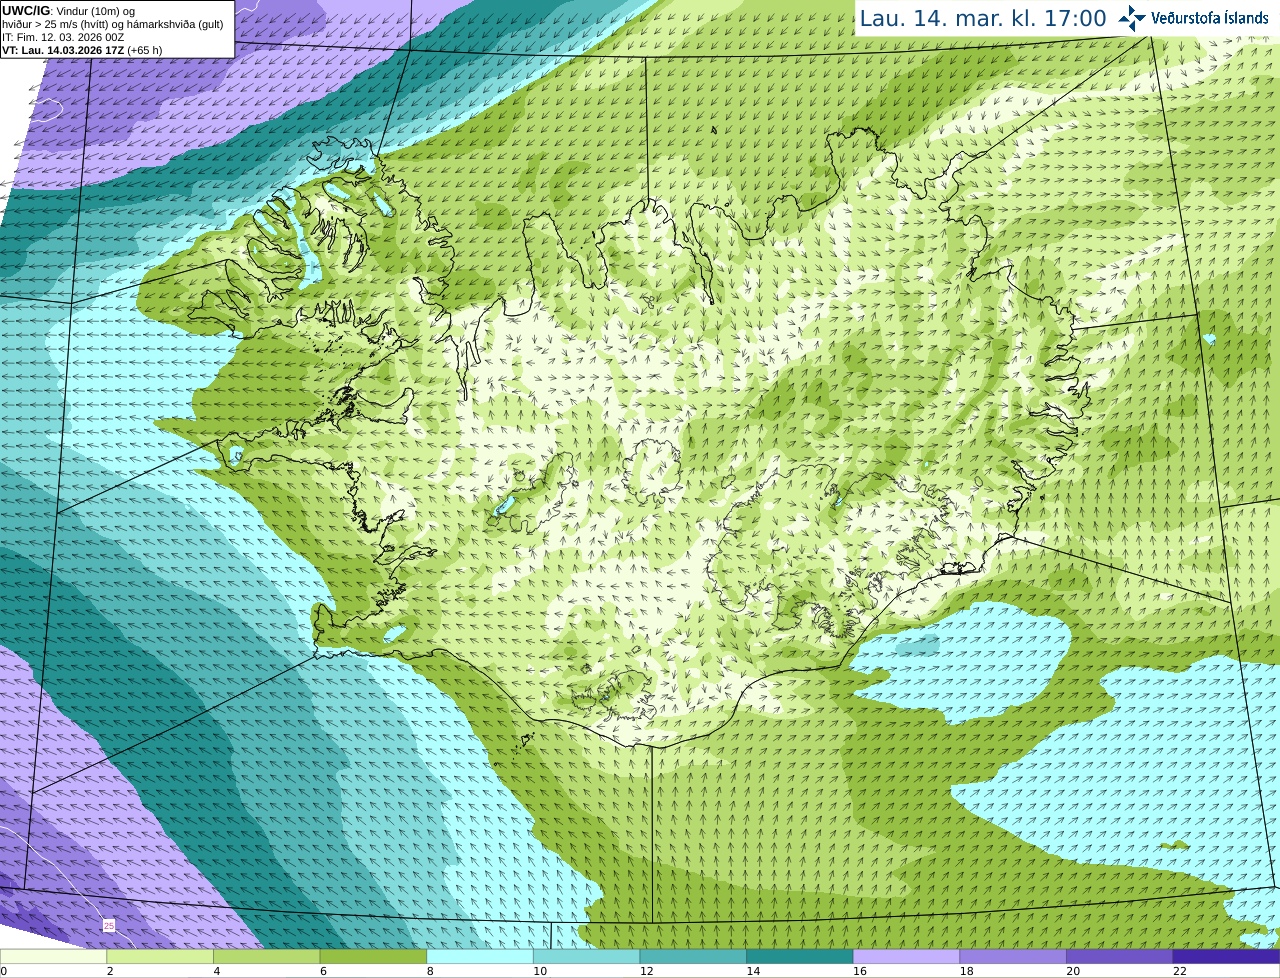Pick the 6–8 m/s olive green swatch

click(x=373, y=957)
